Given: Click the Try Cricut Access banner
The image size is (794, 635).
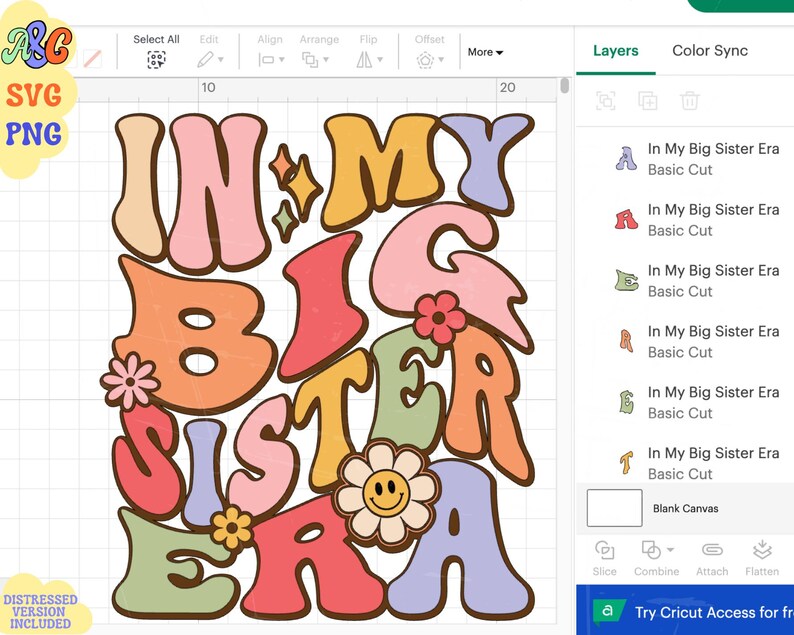Looking at the screenshot, I should (685, 610).
